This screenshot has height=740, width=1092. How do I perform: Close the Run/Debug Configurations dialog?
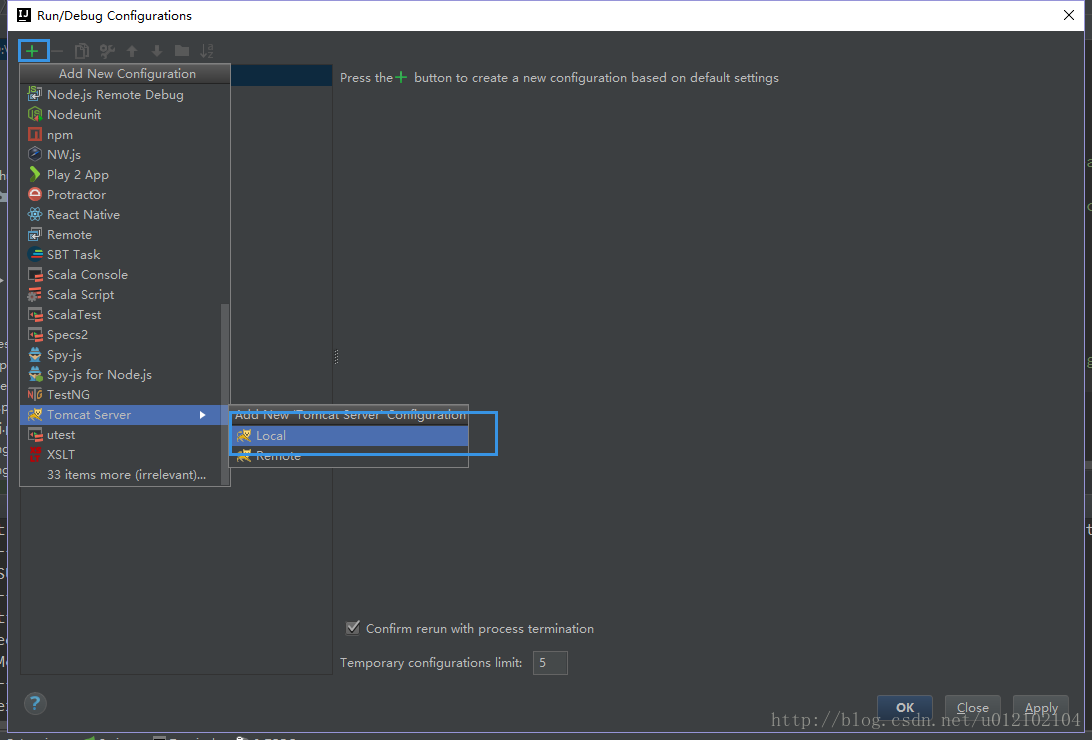coord(1069,15)
